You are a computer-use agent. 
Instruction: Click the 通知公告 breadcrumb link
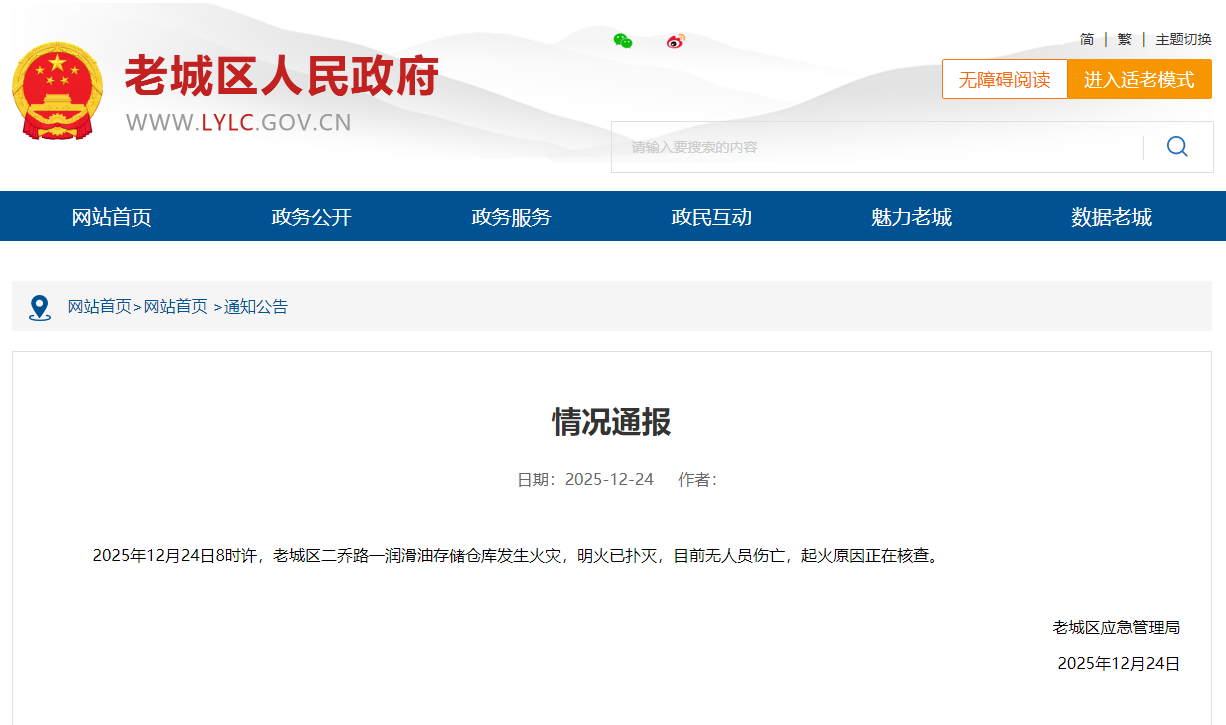coord(256,307)
